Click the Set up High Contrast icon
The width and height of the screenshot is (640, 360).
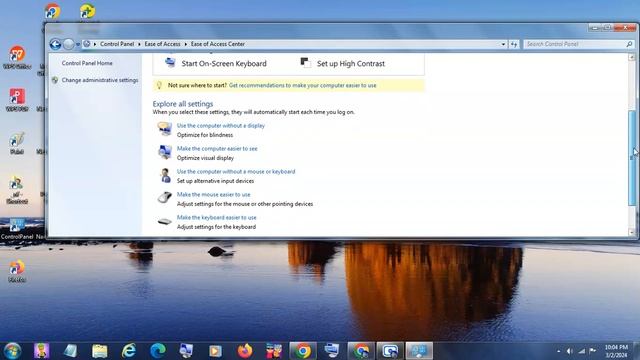pos(305,63)
